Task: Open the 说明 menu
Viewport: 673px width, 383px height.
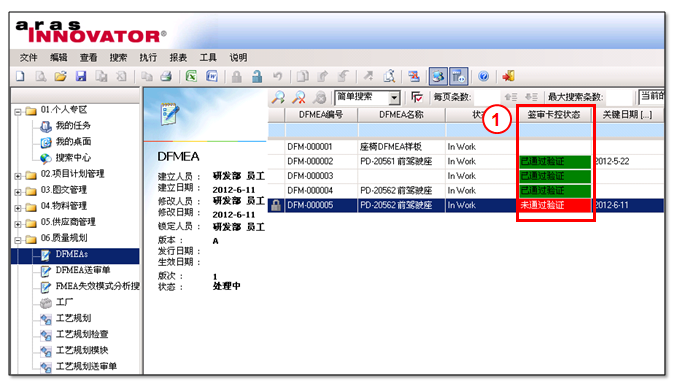Action: tap(238, 58)
